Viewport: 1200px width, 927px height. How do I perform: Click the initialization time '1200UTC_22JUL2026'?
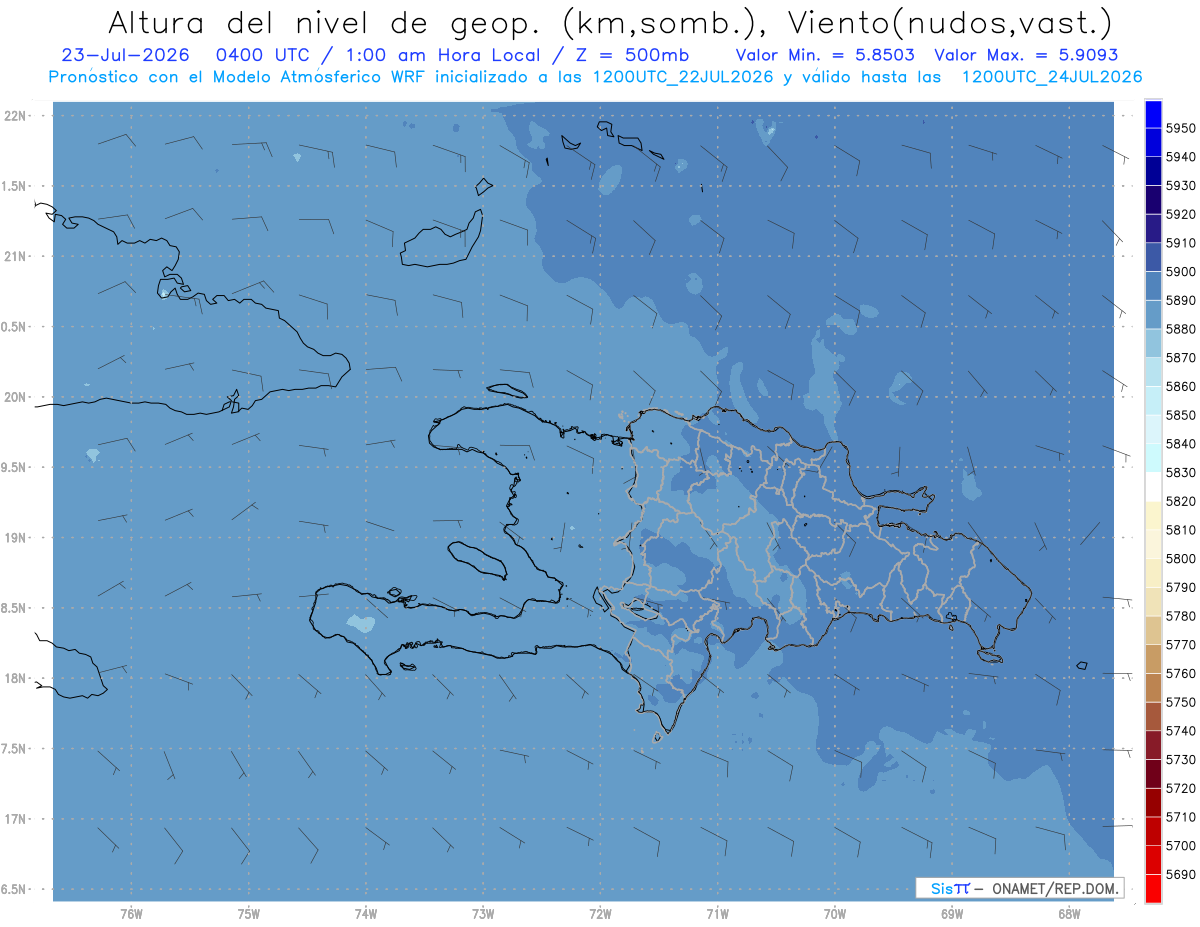(x=684, y=77)
